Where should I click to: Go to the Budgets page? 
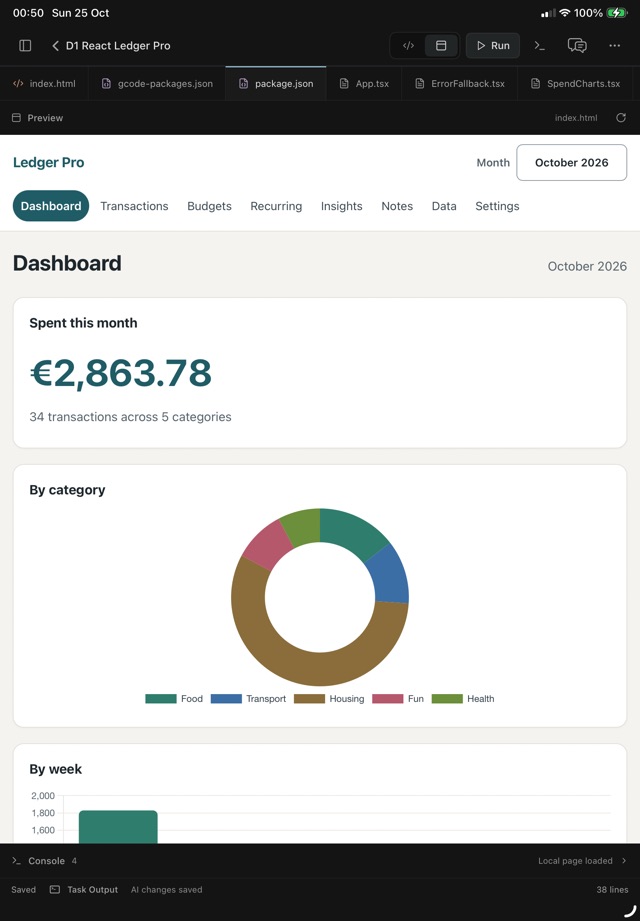(210, 206)
